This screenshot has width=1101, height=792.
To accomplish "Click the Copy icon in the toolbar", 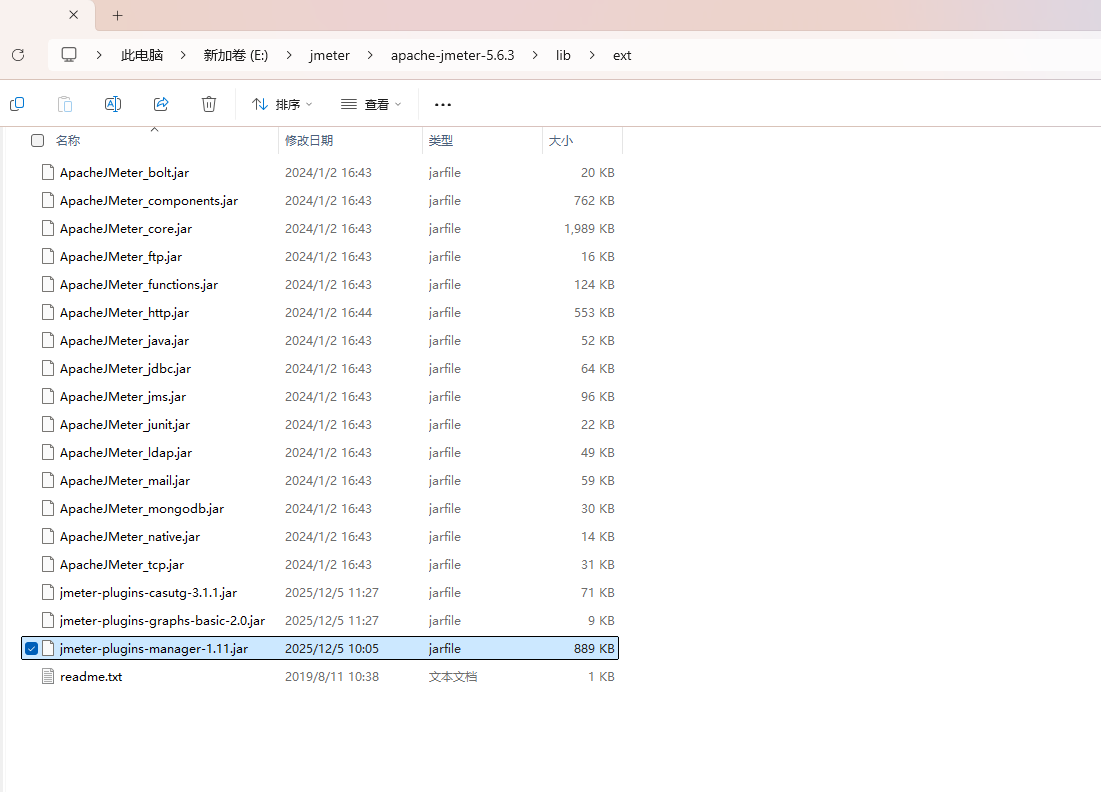I will tap(18, 104).
